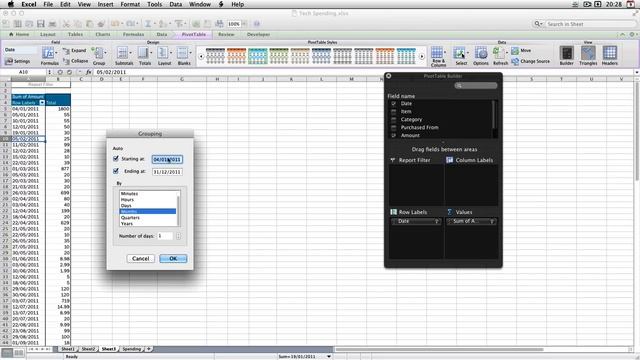Toggle the Triangles view icon
Viewport: 640px width, 360px height.
(588, 53)
